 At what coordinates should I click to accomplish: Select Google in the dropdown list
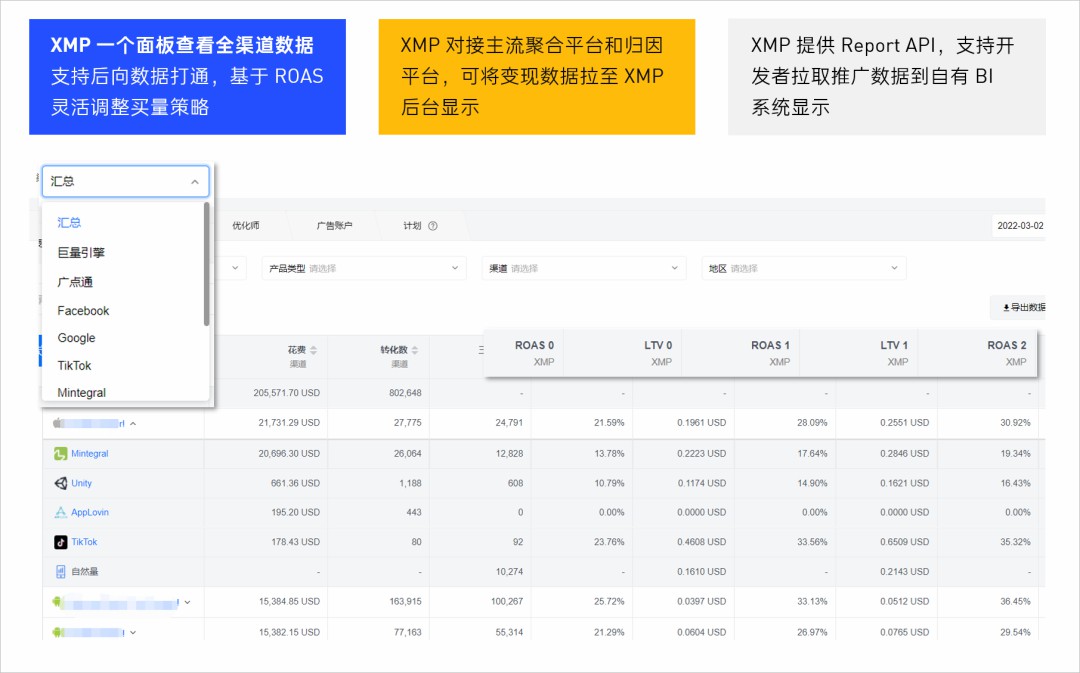tap(76, 338)
